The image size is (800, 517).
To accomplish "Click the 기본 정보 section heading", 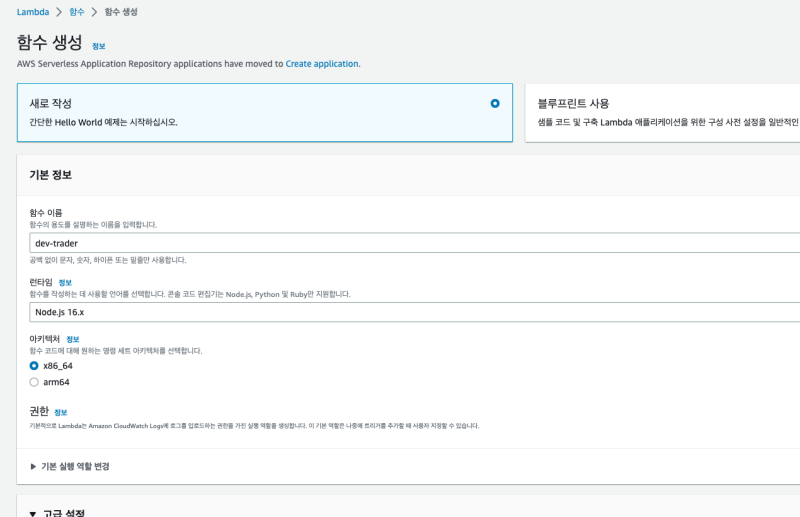I will coord(50,175).
